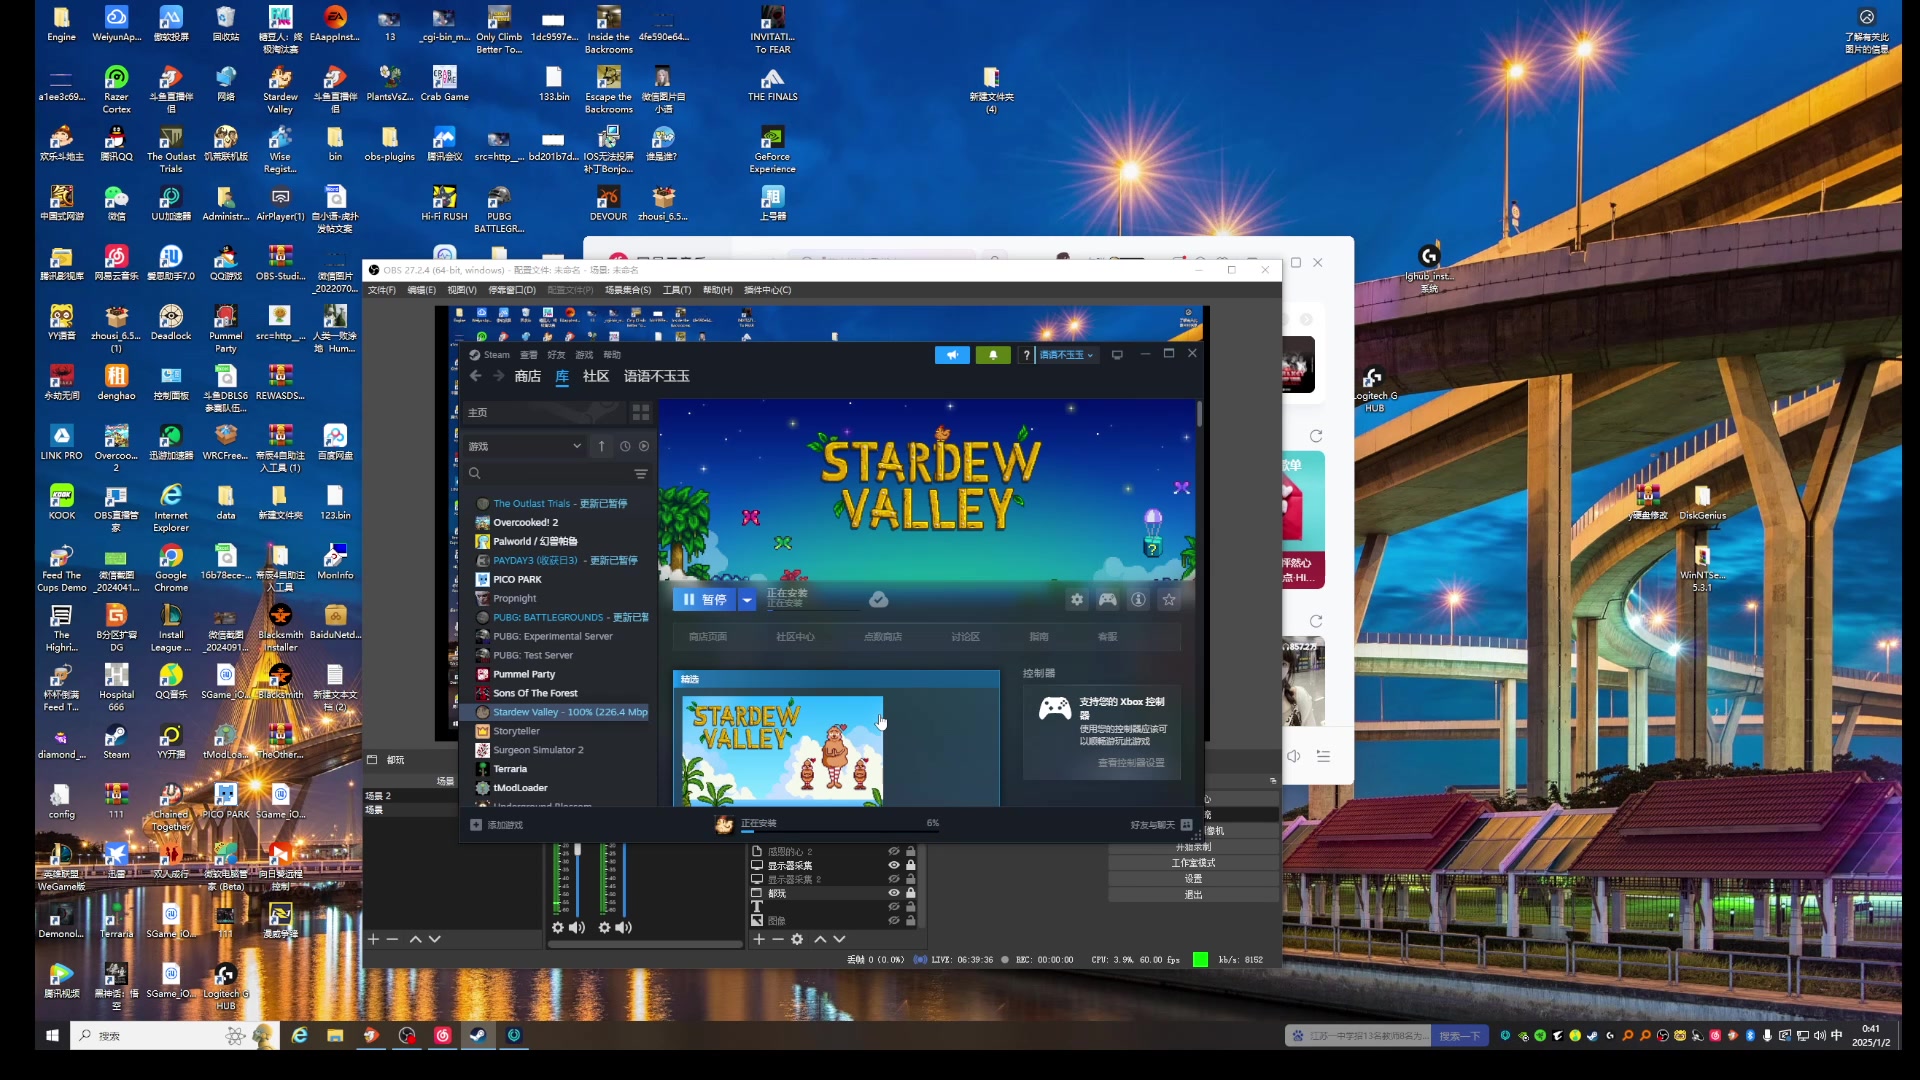This screenshot has width=1920, height=1080.
Task: Show the 图像 source eye
Action: tap(894, 920)
